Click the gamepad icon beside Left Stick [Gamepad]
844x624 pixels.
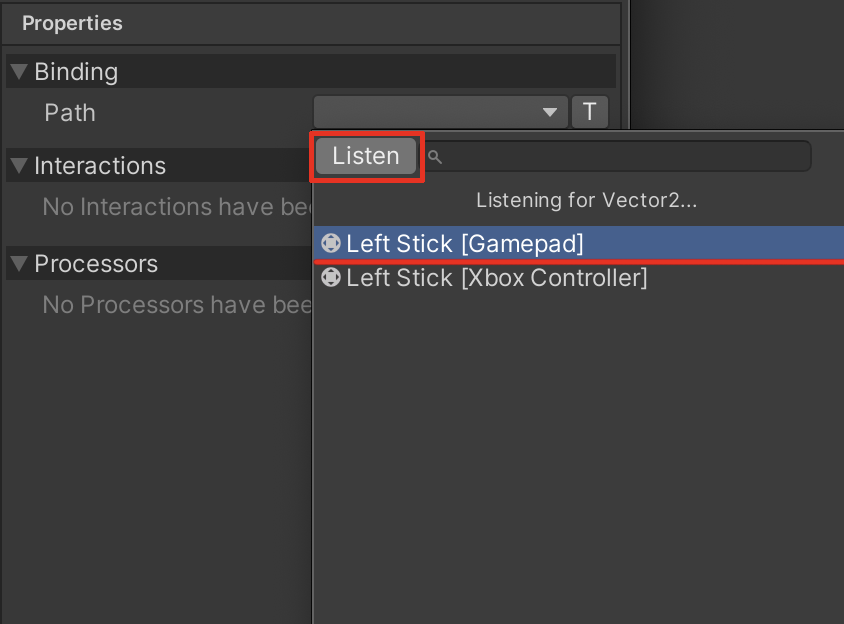click(330, 243)
